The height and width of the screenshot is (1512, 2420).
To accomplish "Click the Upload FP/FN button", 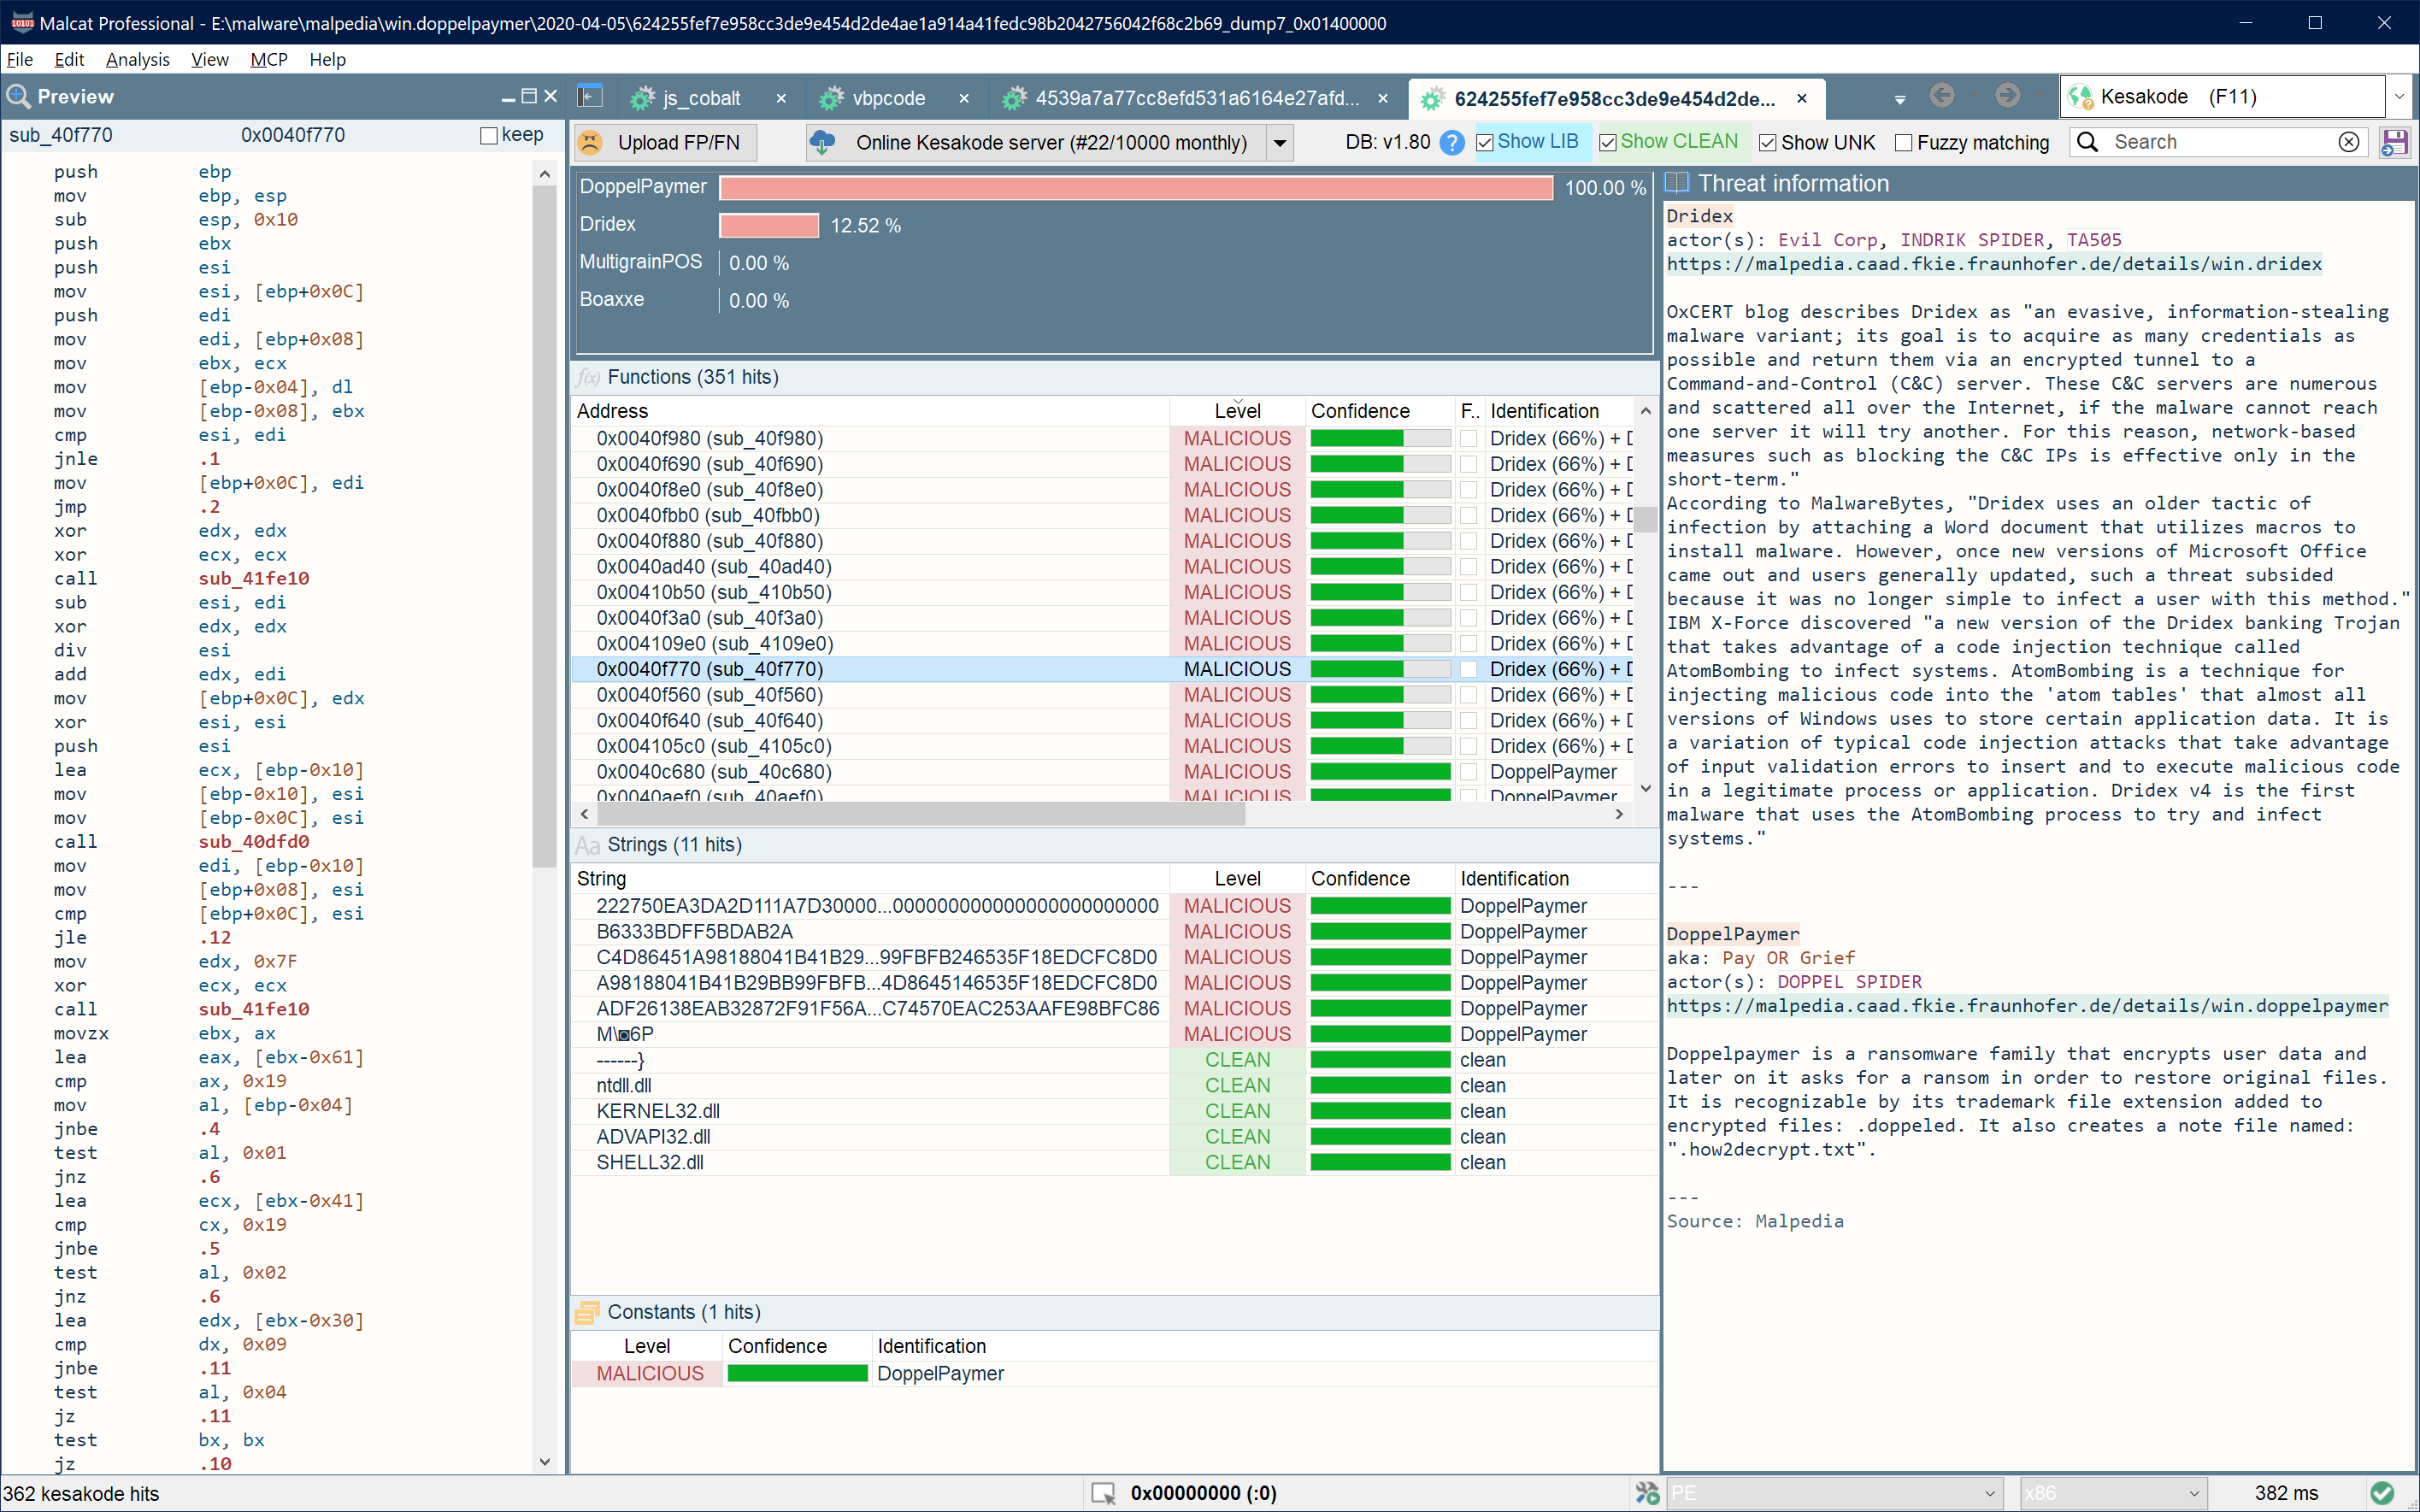I will 665,142.
